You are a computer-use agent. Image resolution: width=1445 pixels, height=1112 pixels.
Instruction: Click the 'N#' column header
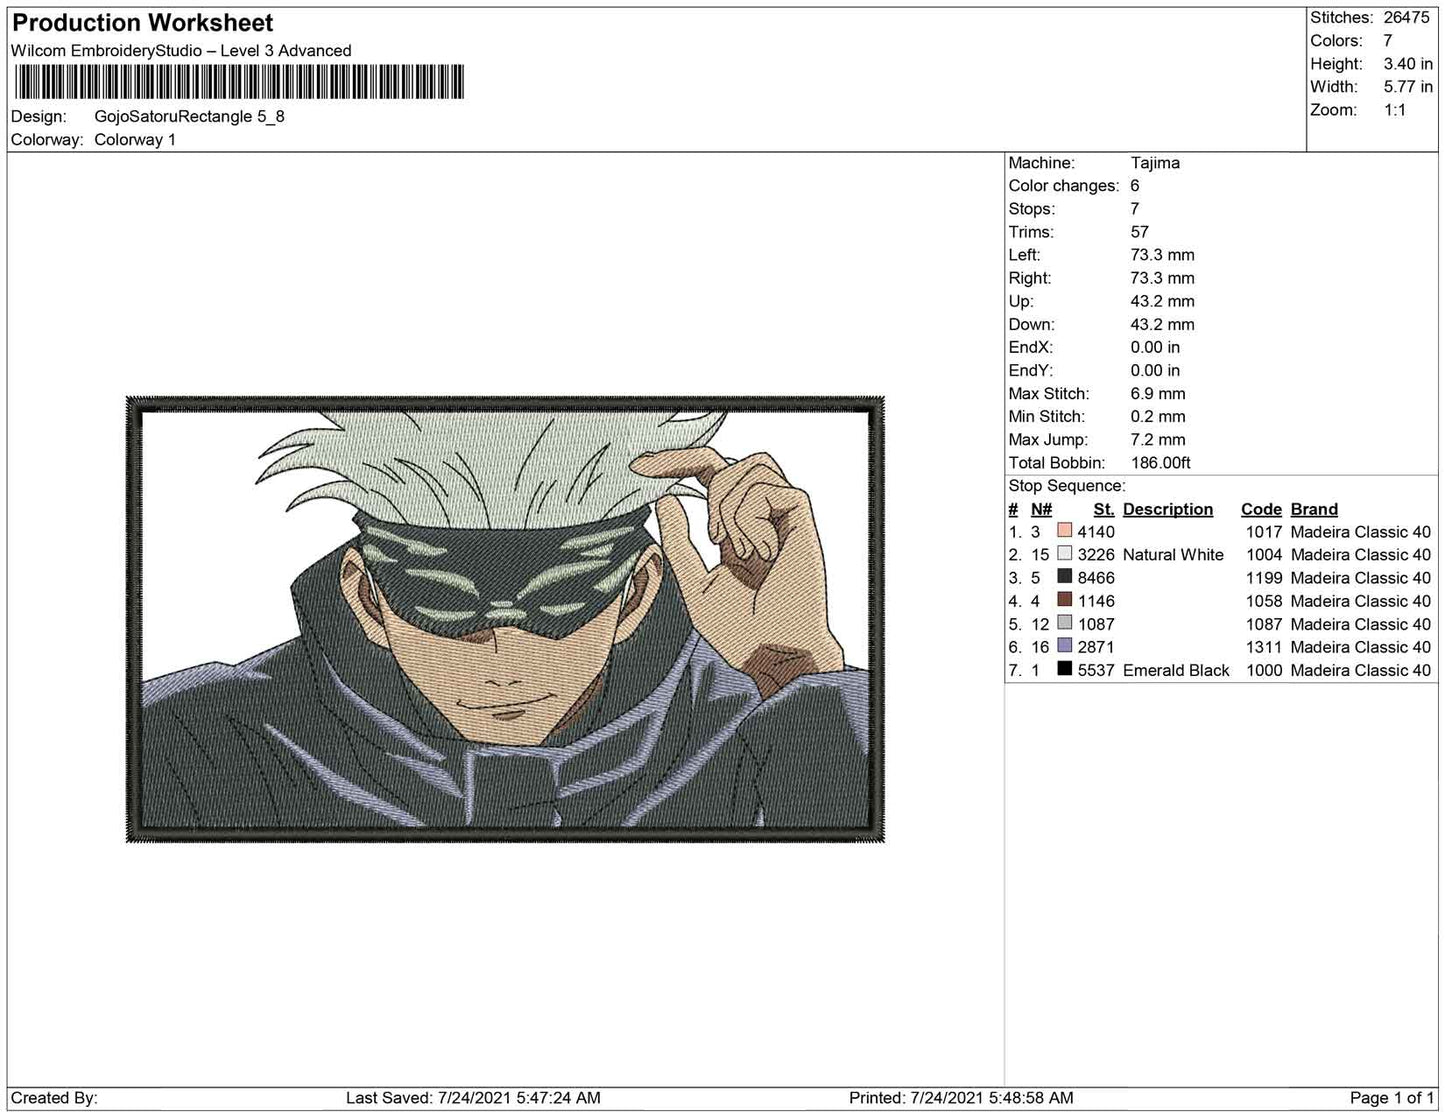click(1041, 509)
